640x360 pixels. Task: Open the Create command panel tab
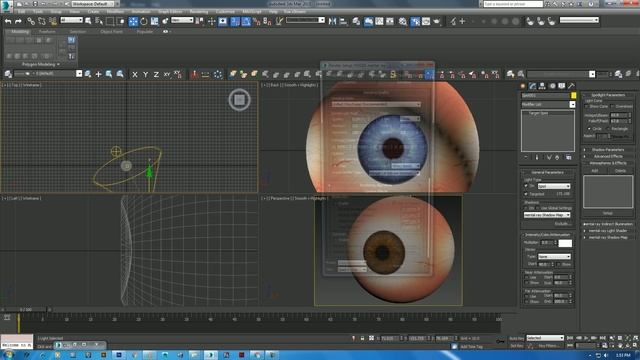point(523,86)
